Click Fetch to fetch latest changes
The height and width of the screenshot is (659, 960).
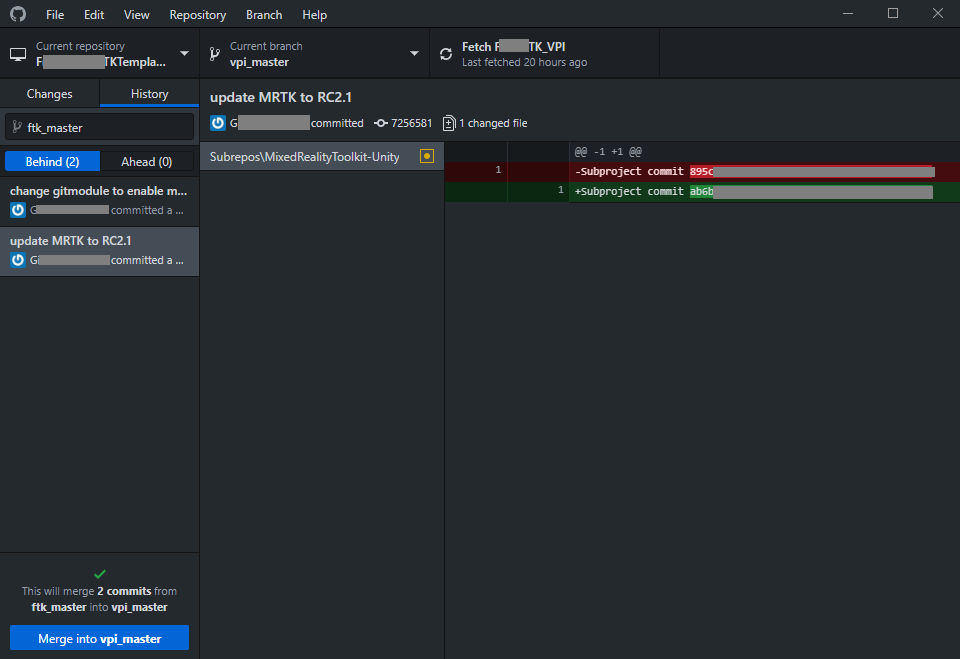pyautogui.click(x=545, y=52)
